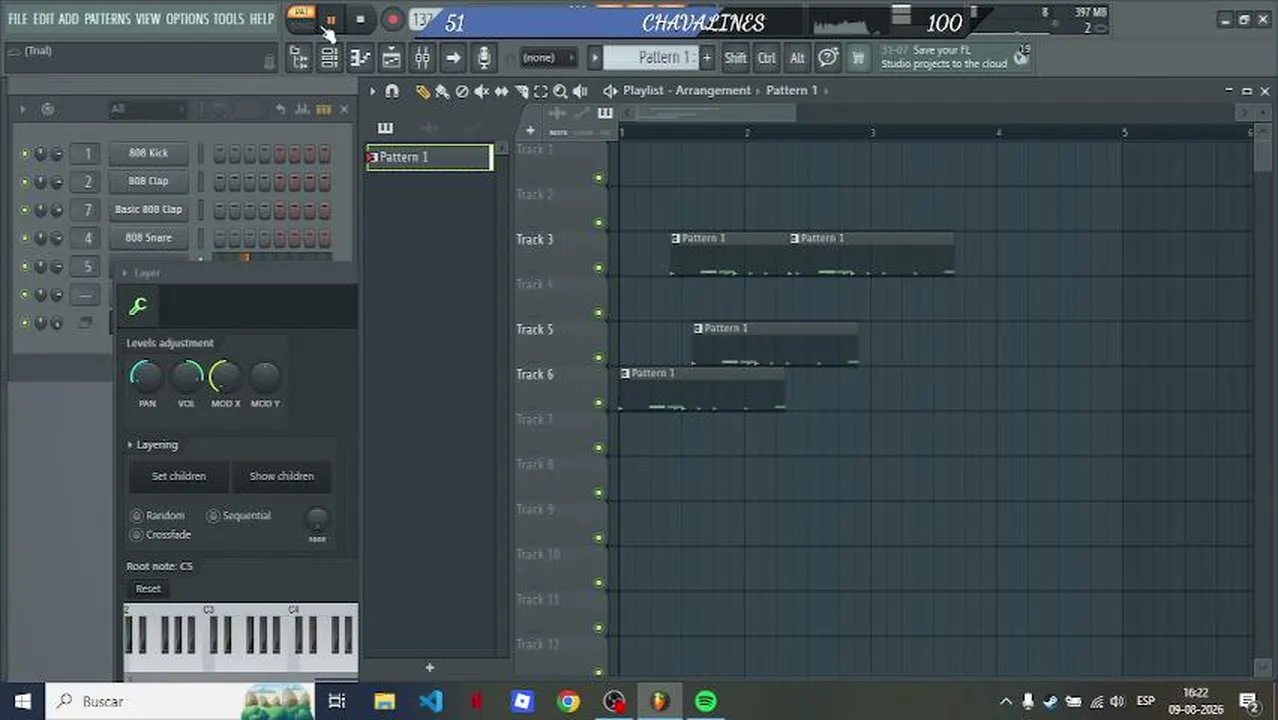Image resolution: width=1278 pixels, height=720 pixels.
Task: Click the 808 Kick channel button
Action: [148, 153]
